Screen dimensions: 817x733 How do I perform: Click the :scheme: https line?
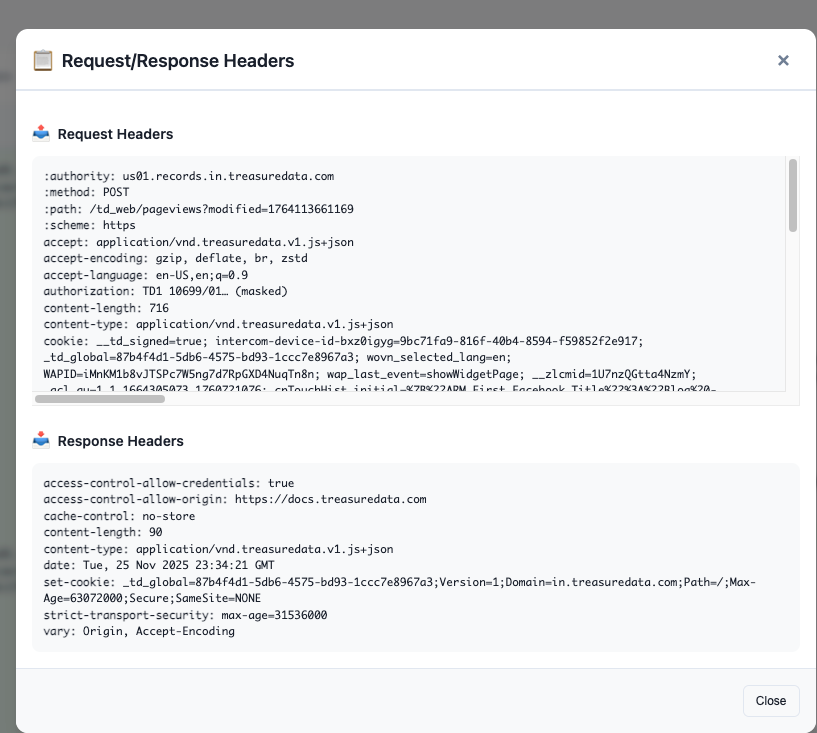(90, 225)
